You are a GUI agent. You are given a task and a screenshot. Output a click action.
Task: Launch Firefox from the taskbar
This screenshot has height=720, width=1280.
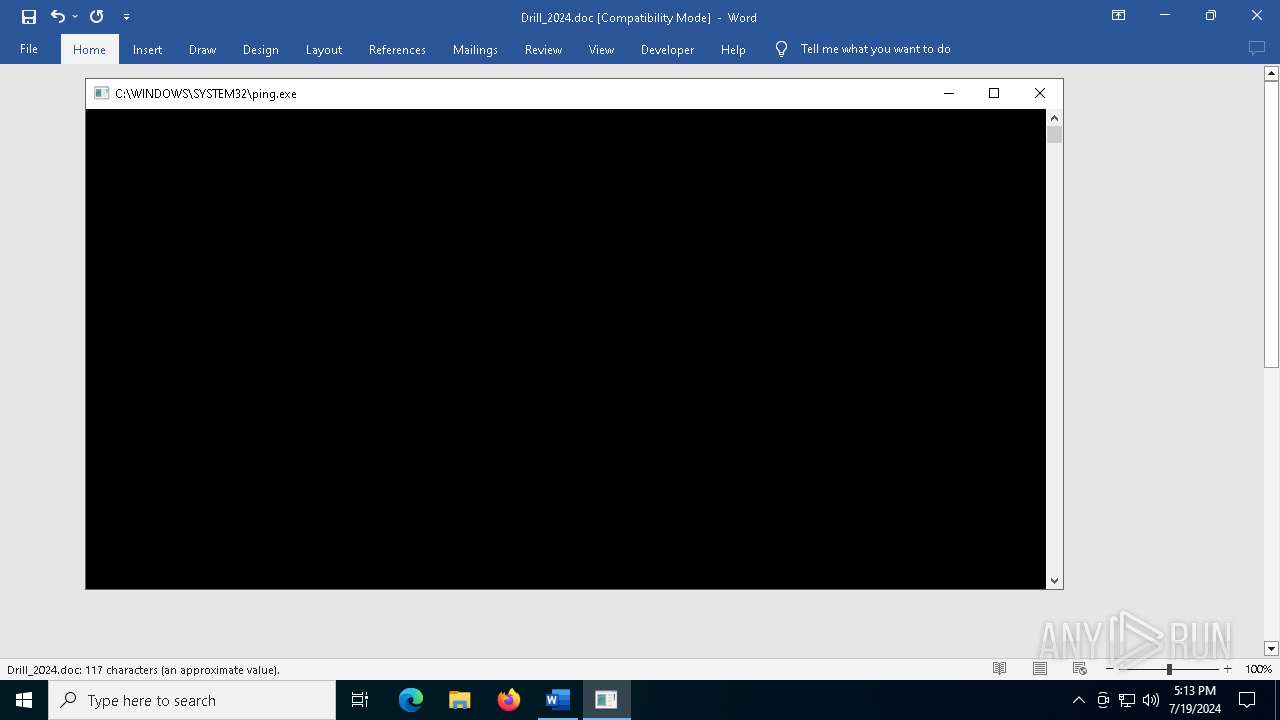[x=509, y=700]
